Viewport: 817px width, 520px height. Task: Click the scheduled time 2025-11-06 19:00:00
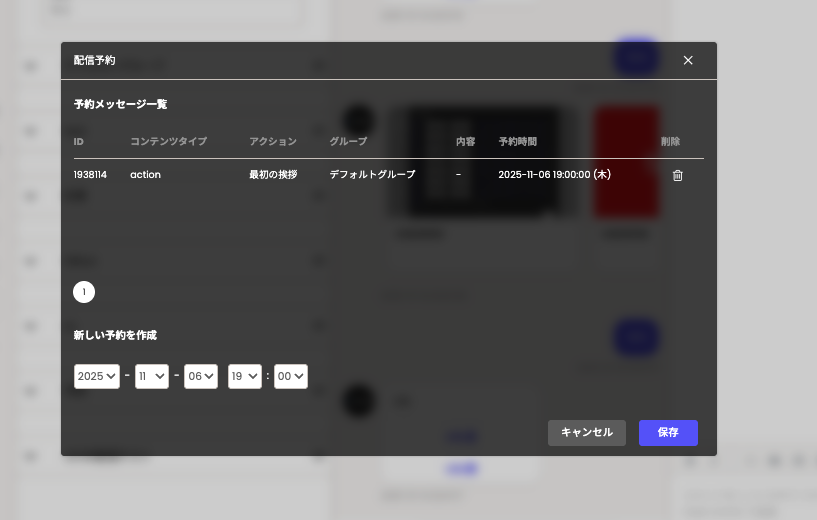554,174
